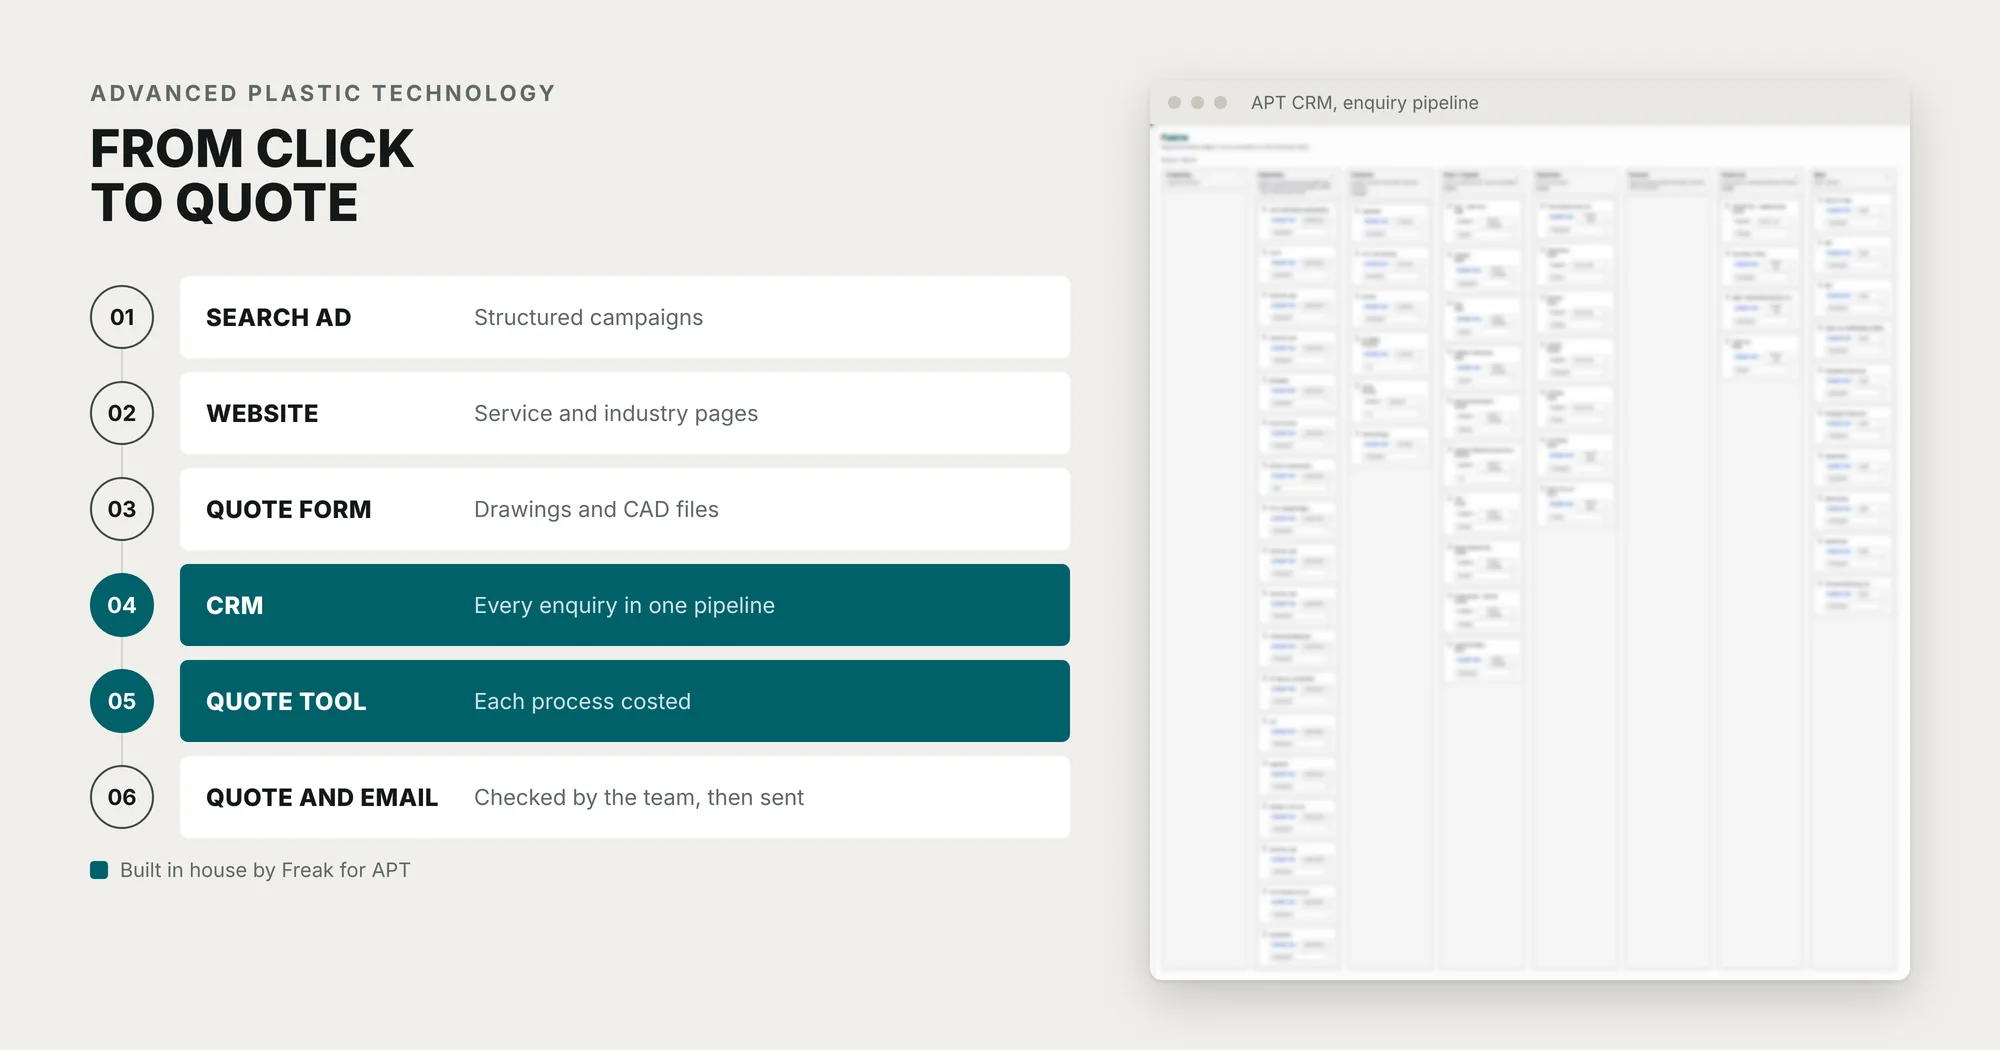2000x1050 pixels.
Task: Click 'Every enquiry in one pipeline' text
Action: pos(624,606)
